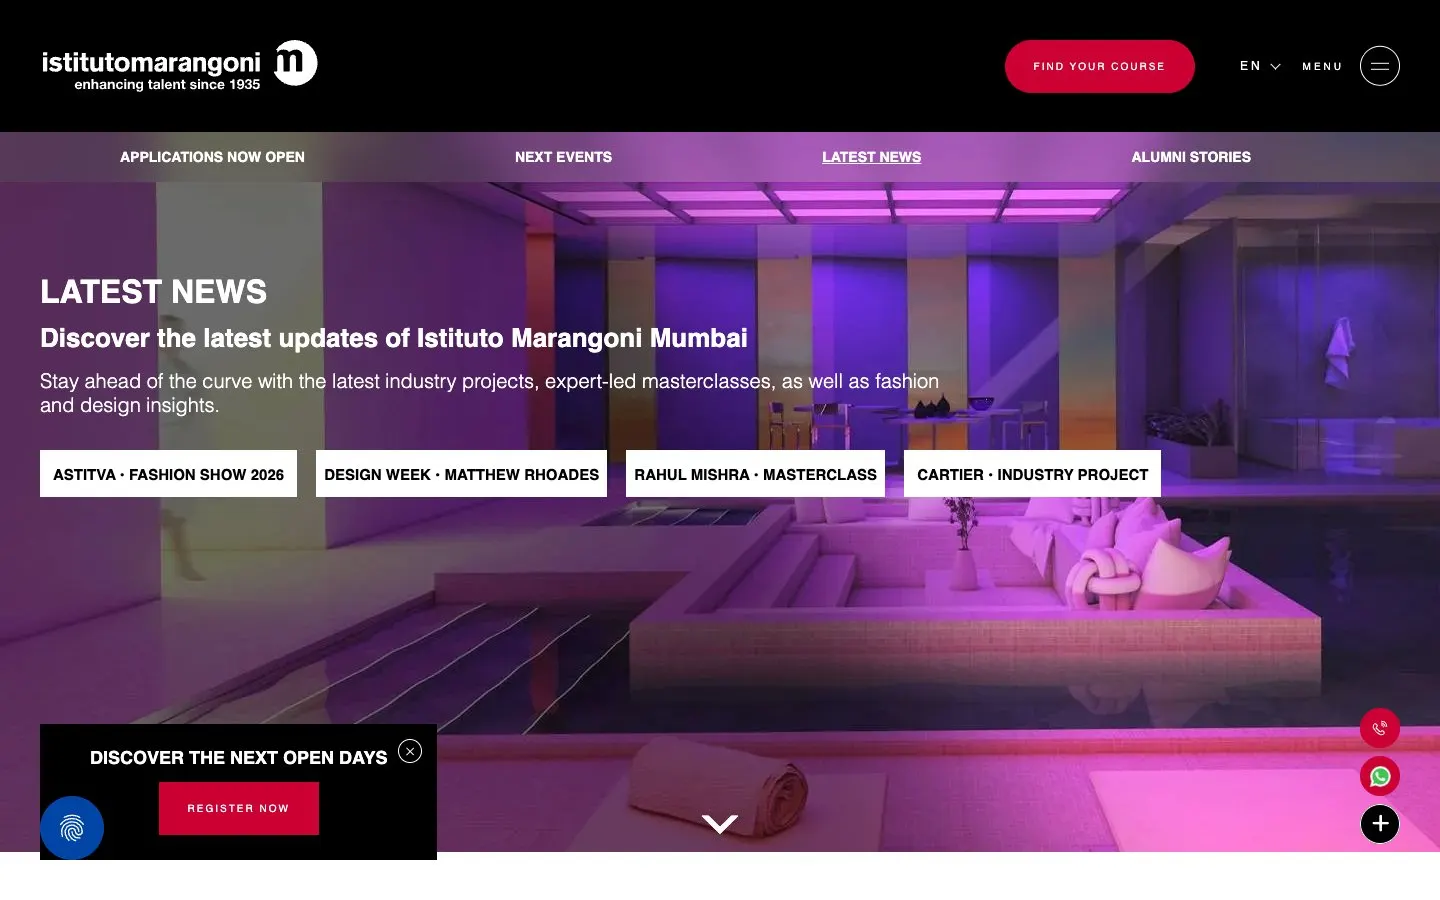1440x900 pixels.
Task: Select the Latest News tab
Action: (871, 157)
